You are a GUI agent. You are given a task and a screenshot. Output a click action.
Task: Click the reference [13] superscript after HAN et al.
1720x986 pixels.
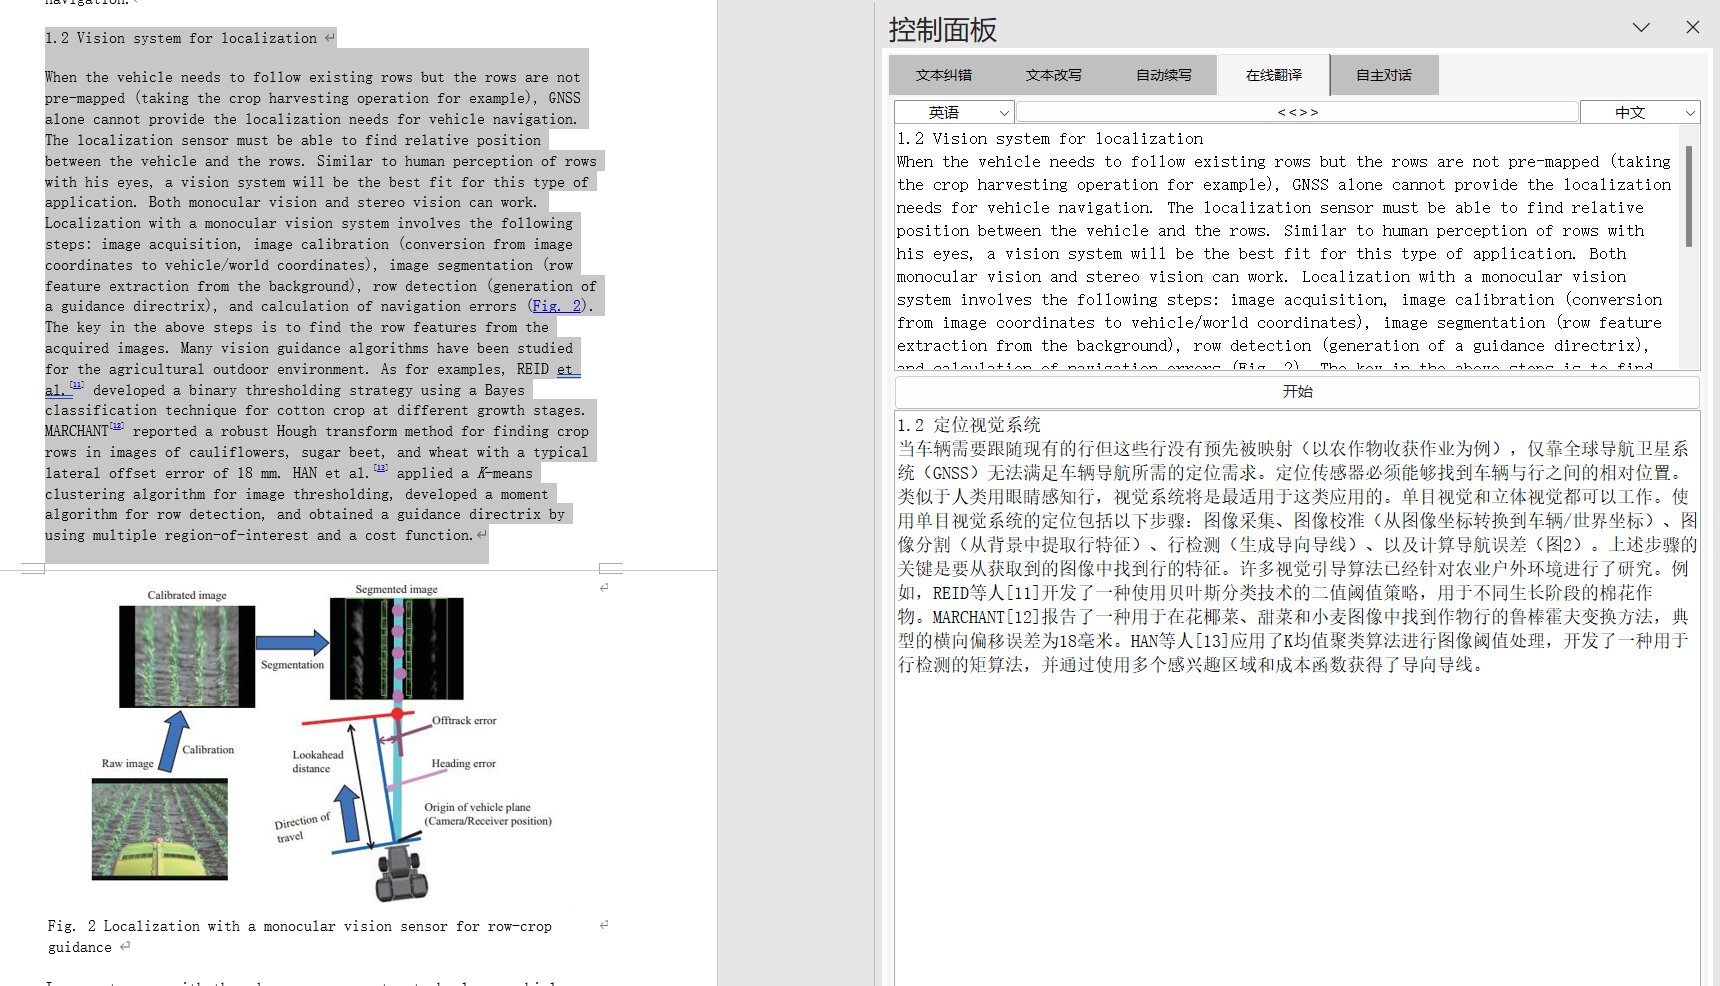(x=381, y=468)
